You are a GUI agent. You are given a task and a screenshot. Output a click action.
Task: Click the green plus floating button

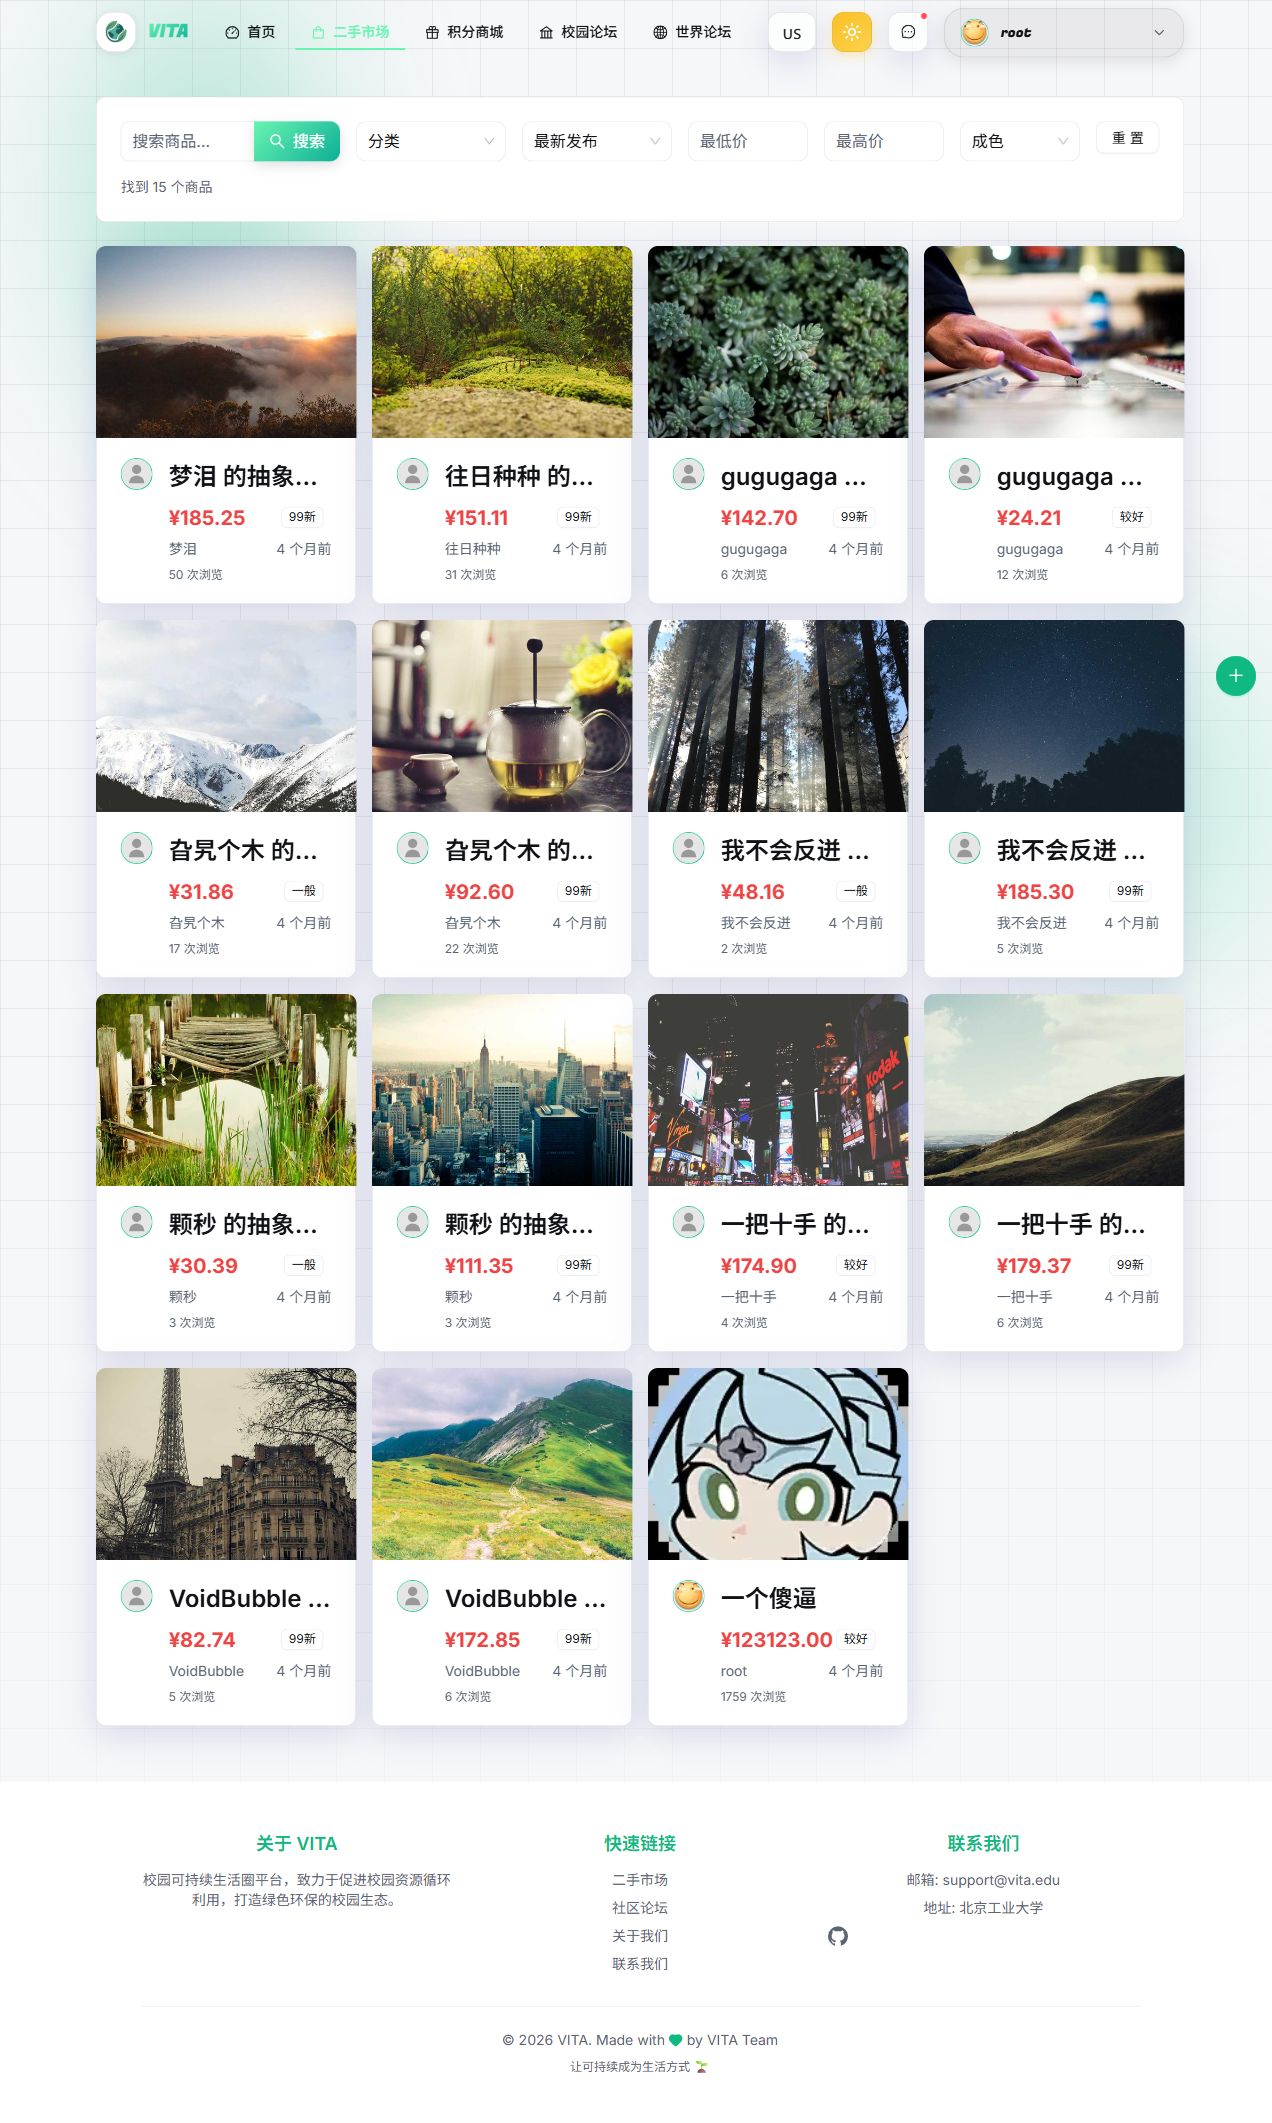(1236, 676)
